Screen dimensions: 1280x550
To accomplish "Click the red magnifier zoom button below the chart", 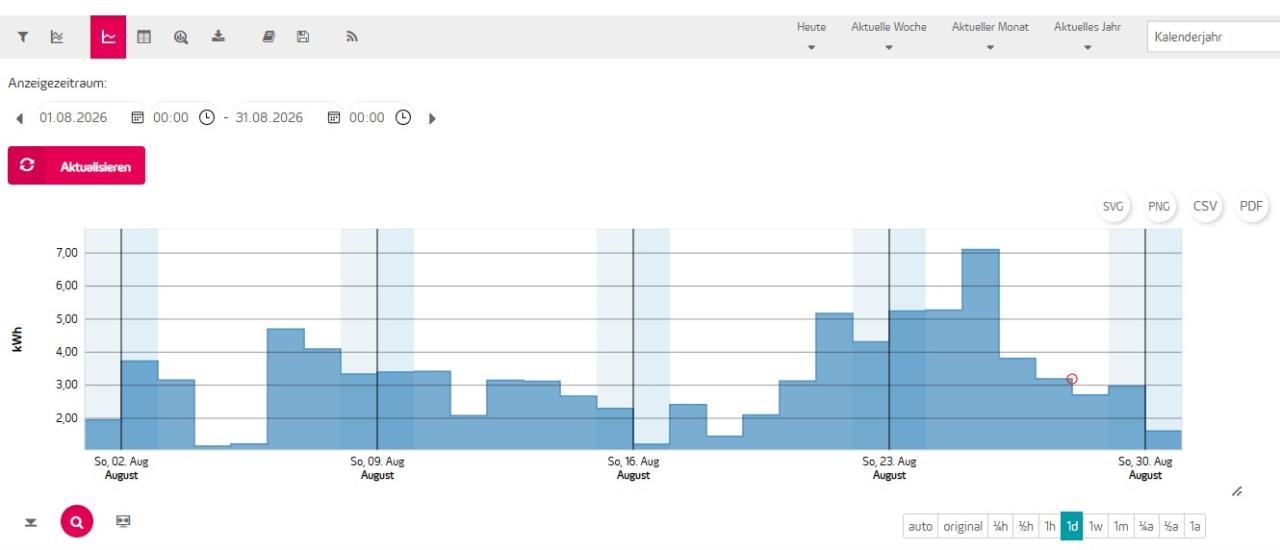I will (x=76, y=521).
